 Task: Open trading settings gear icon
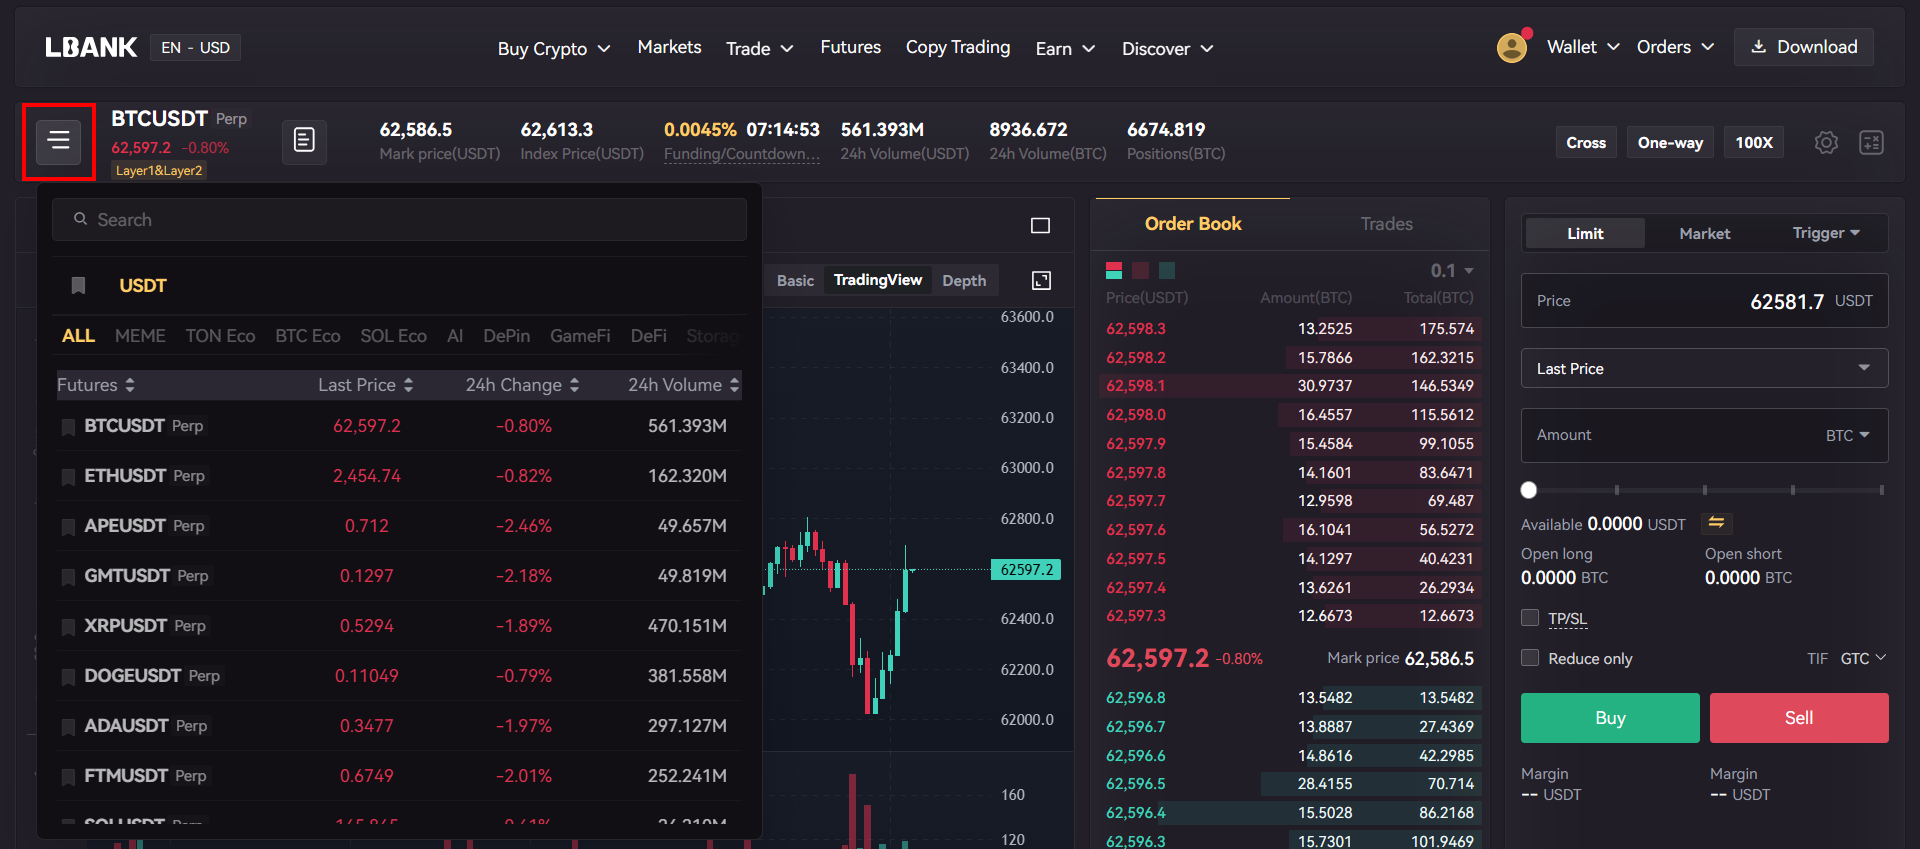click(1826, 142)
